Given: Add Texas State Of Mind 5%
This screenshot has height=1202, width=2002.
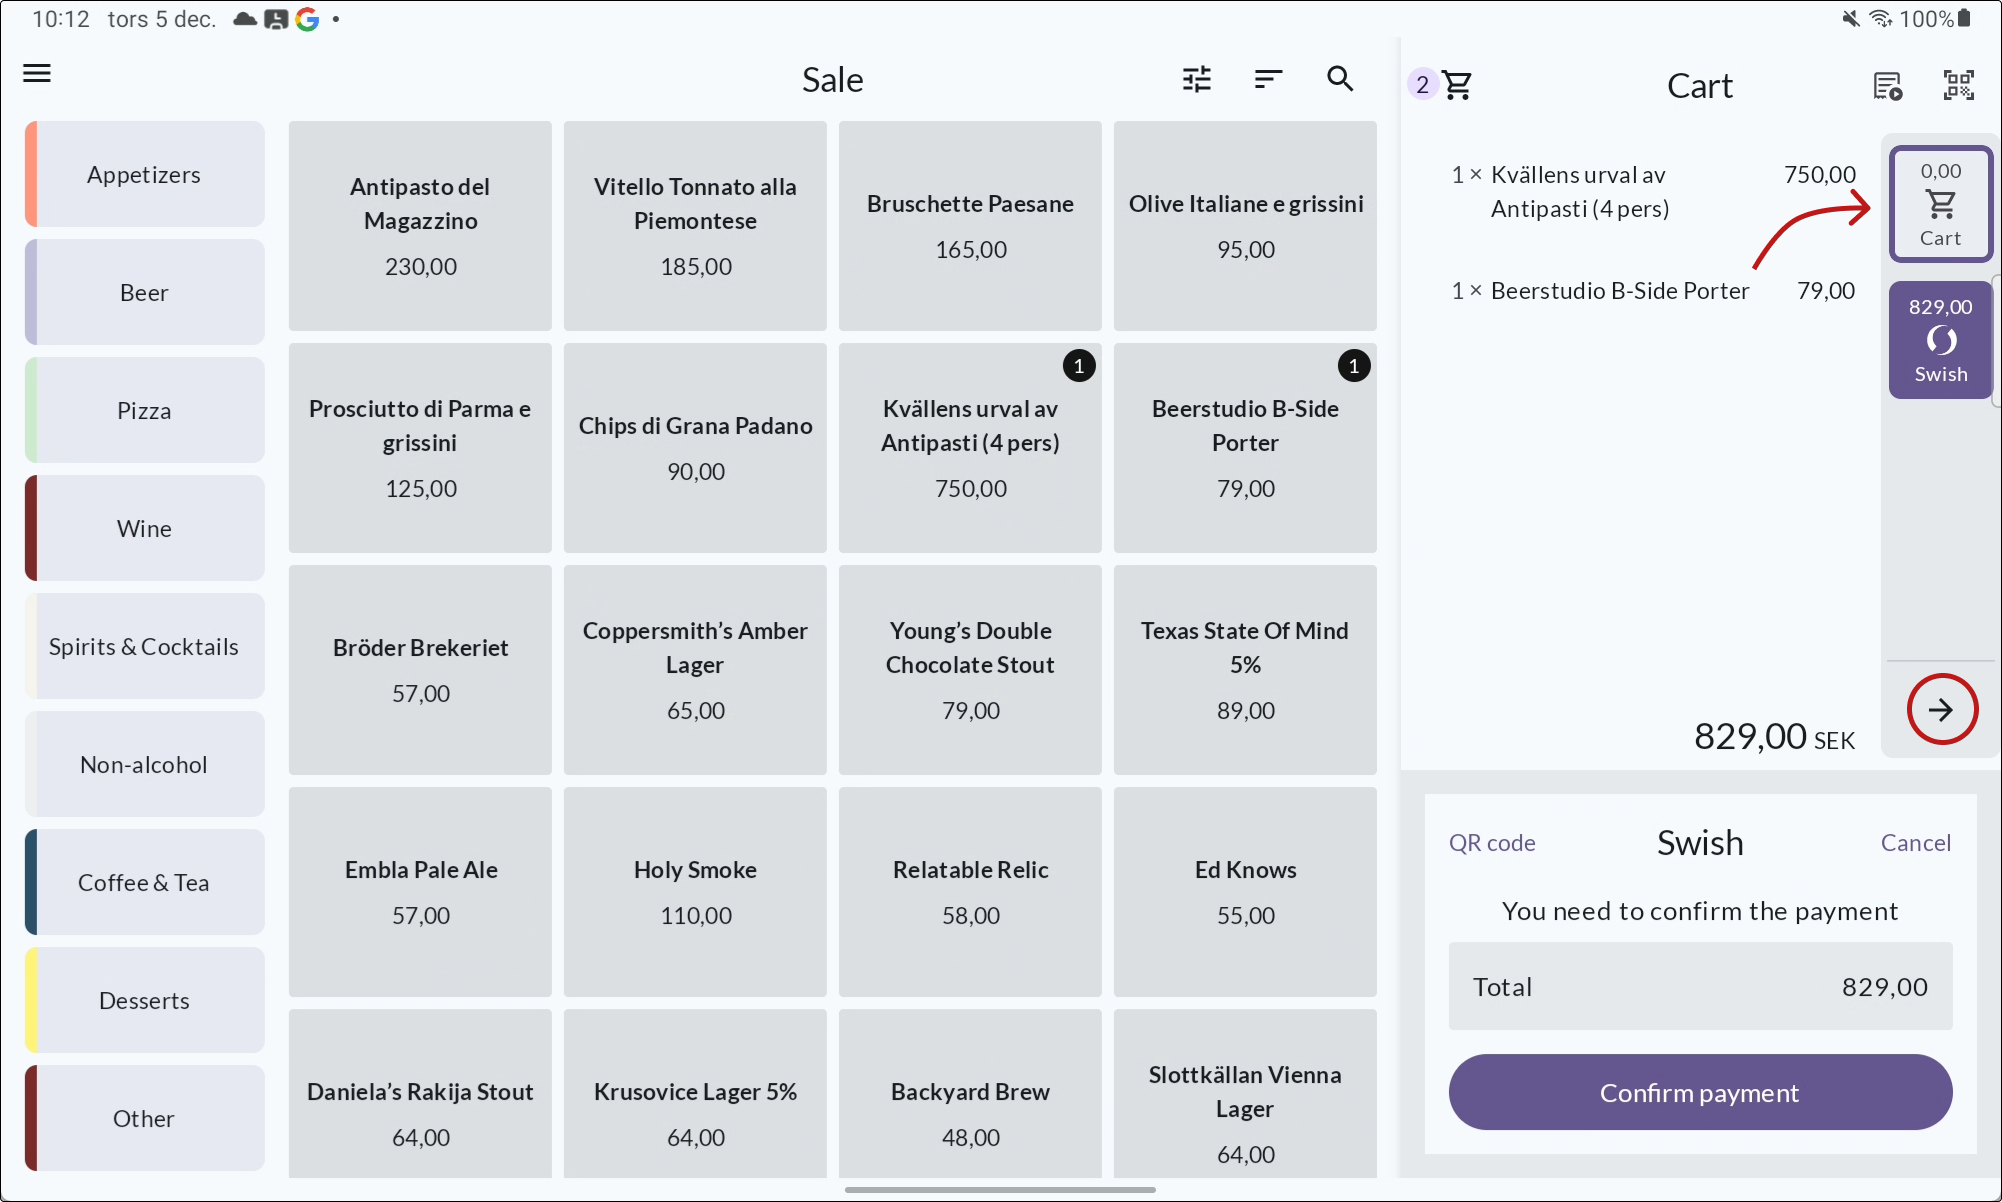Looking at the screenshot, I should 1245,670.
